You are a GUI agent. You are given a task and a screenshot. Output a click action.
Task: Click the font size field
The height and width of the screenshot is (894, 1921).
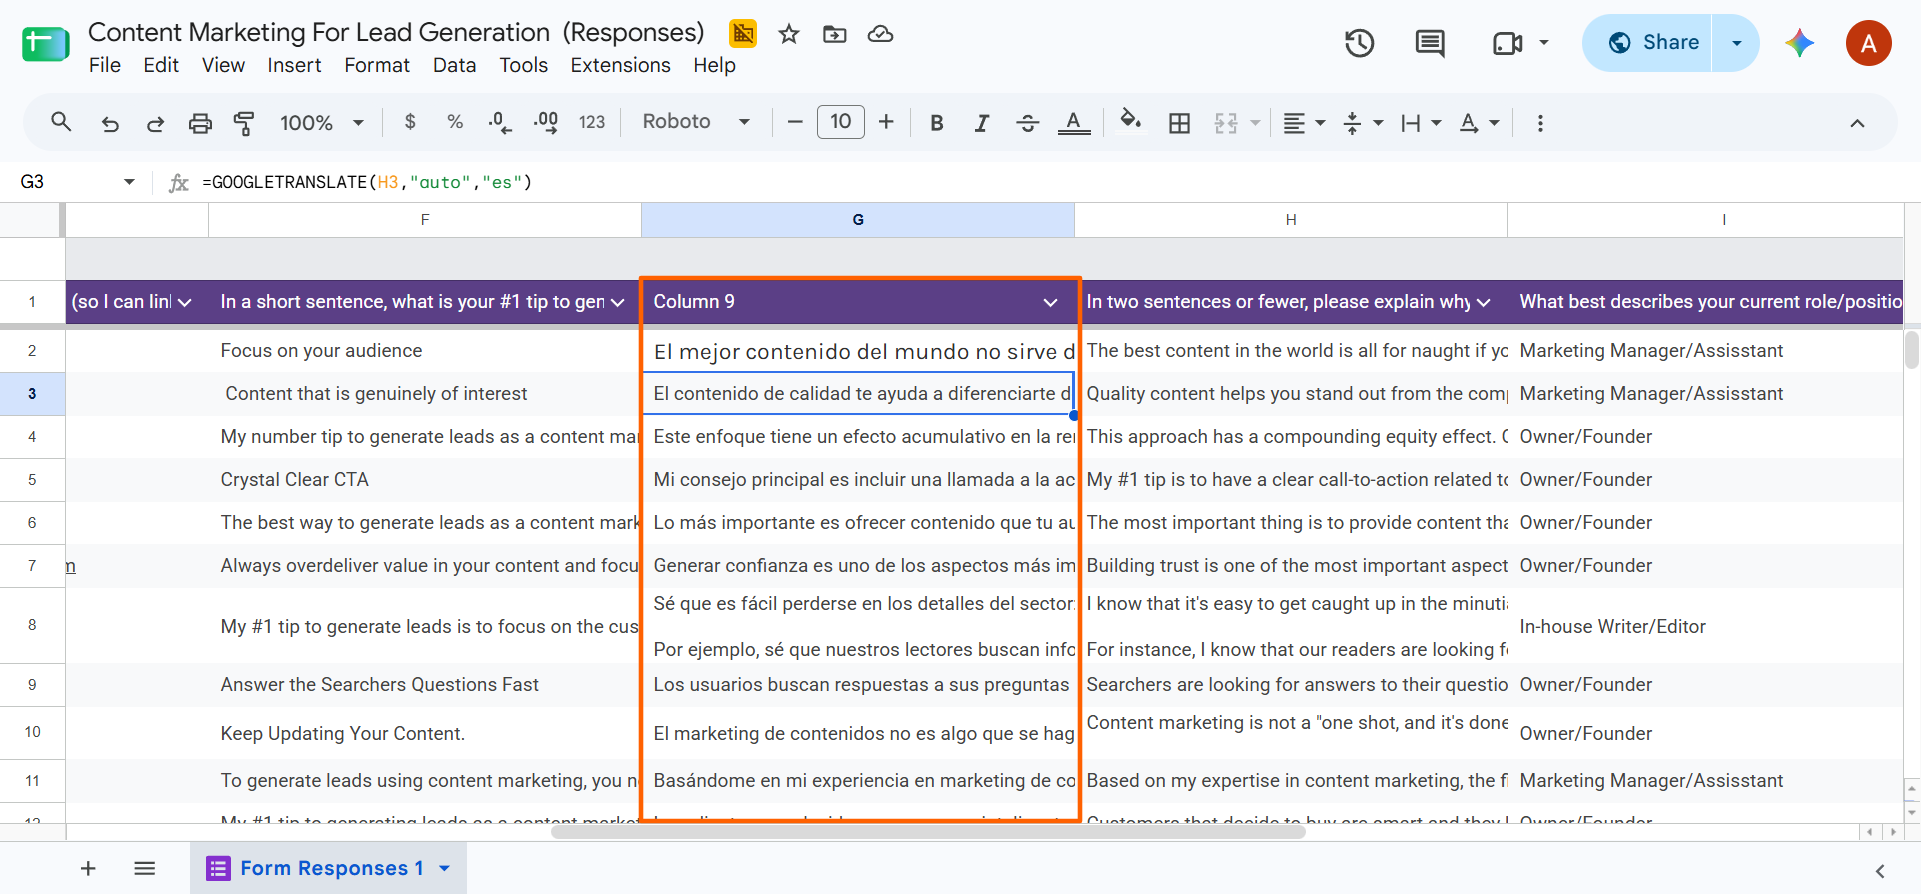pos(841,122)
